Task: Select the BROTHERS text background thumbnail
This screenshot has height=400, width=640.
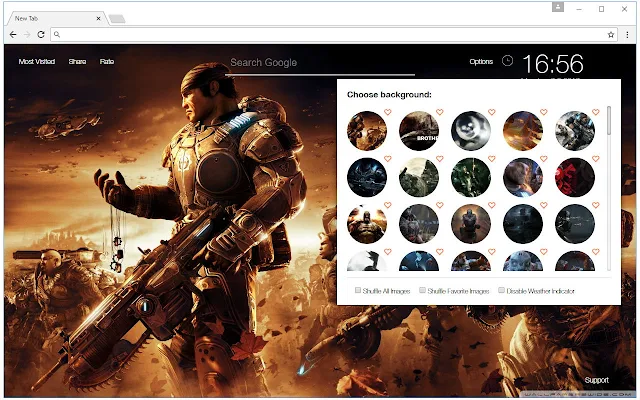Action: coord(419,131)
